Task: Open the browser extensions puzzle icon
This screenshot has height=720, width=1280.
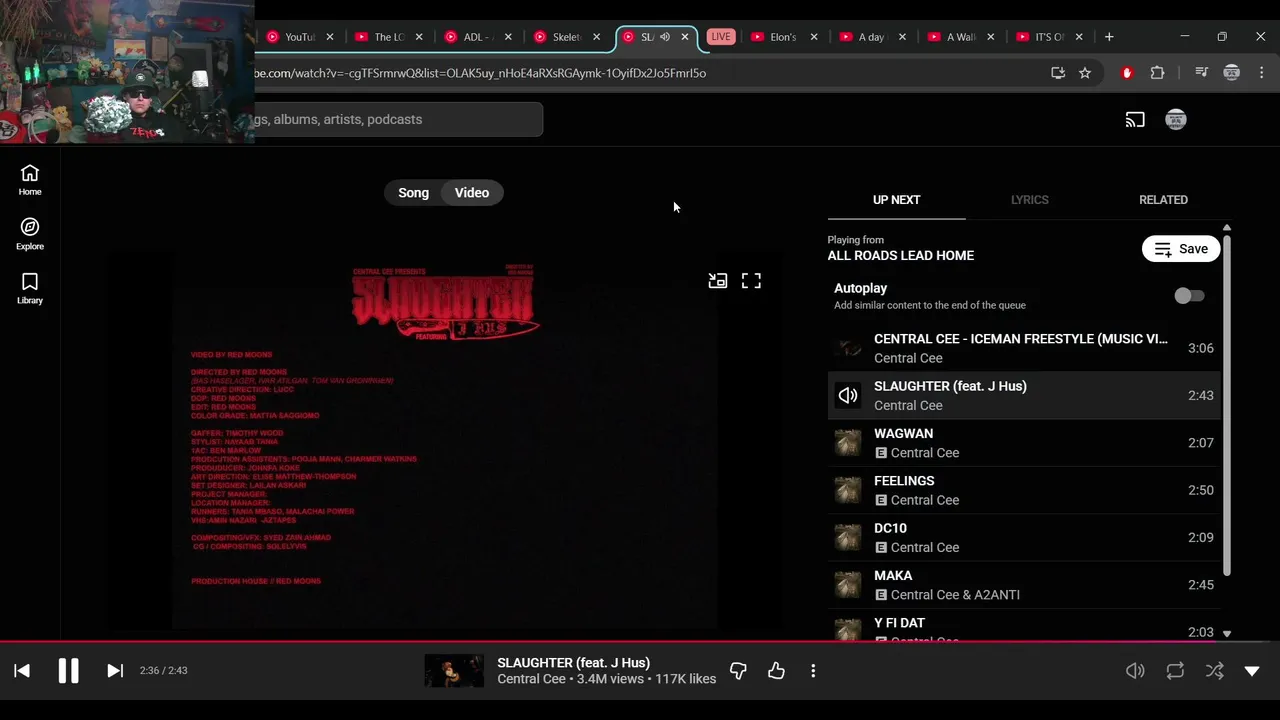Action: 1157,73
